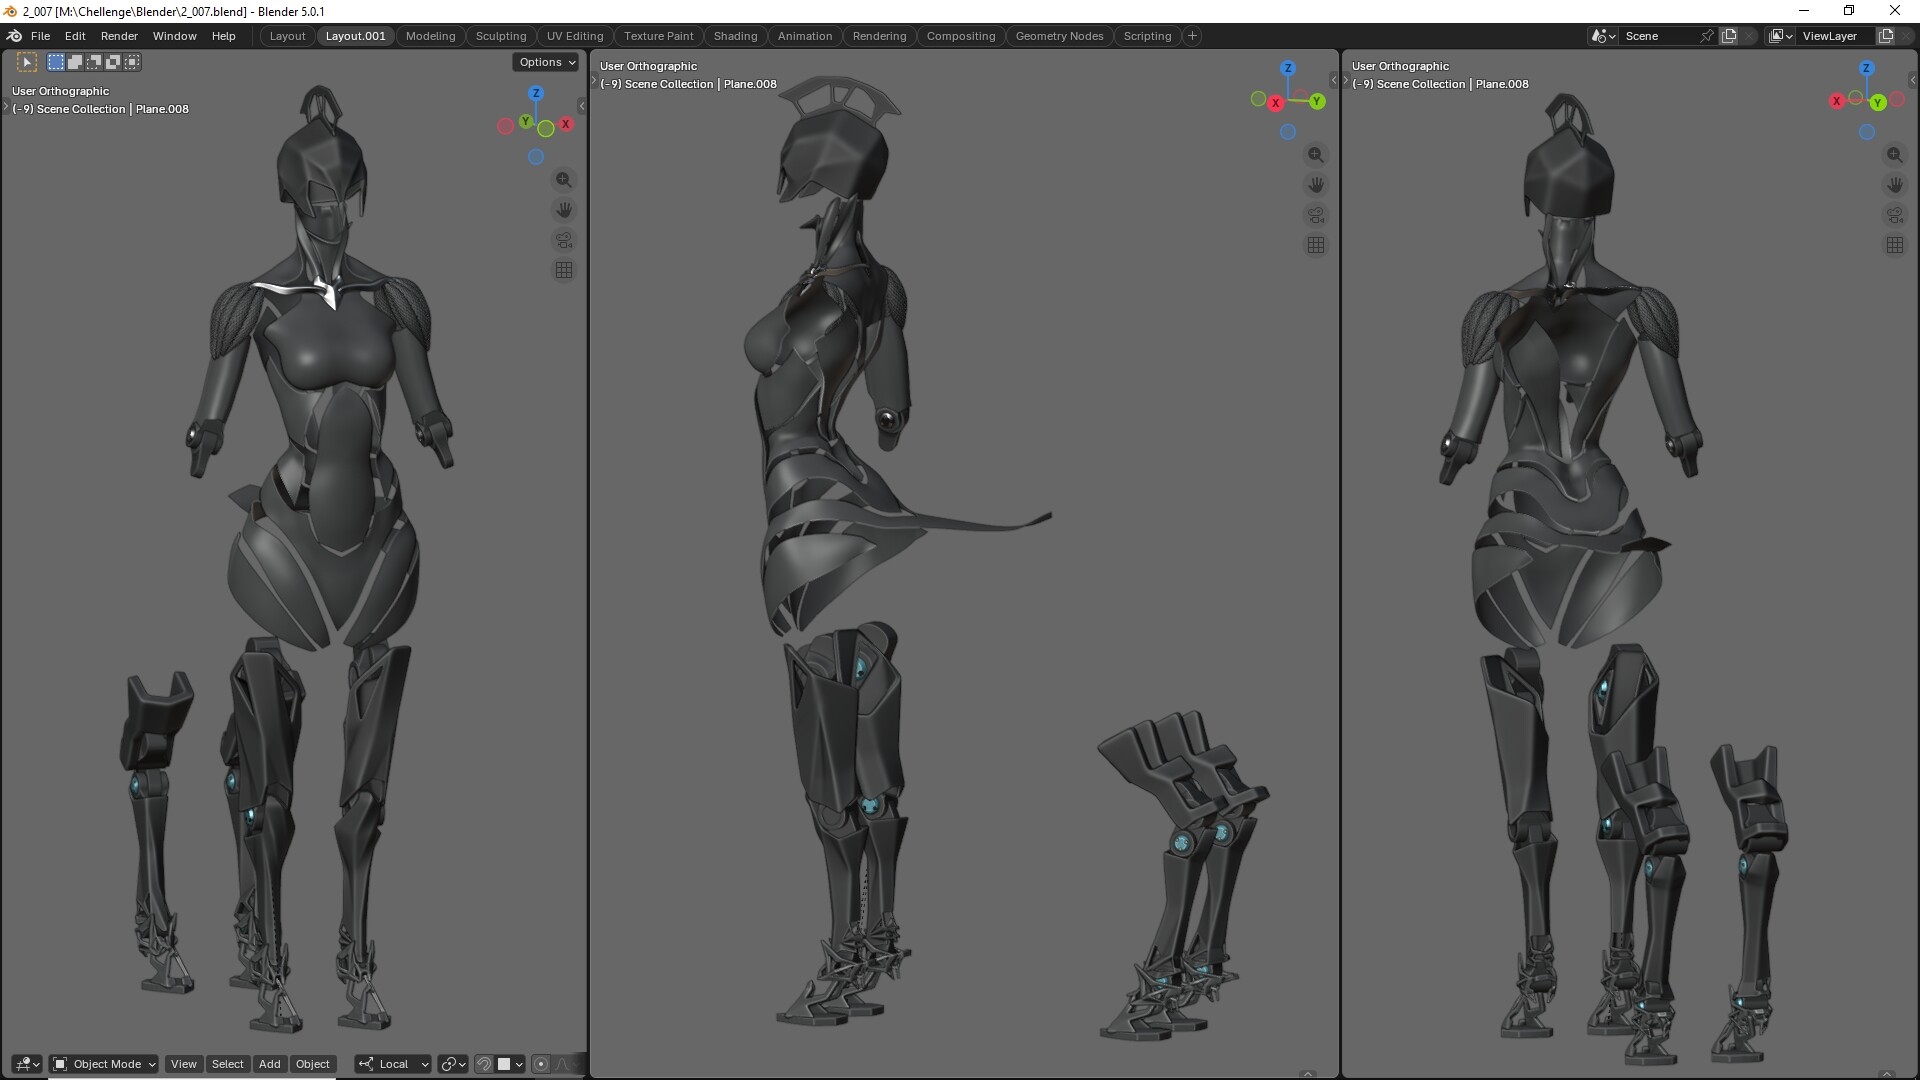This screenshot has width=1920, height=1080.
Task: Click the Blender logo menu icon
Action: coord(14,36)
